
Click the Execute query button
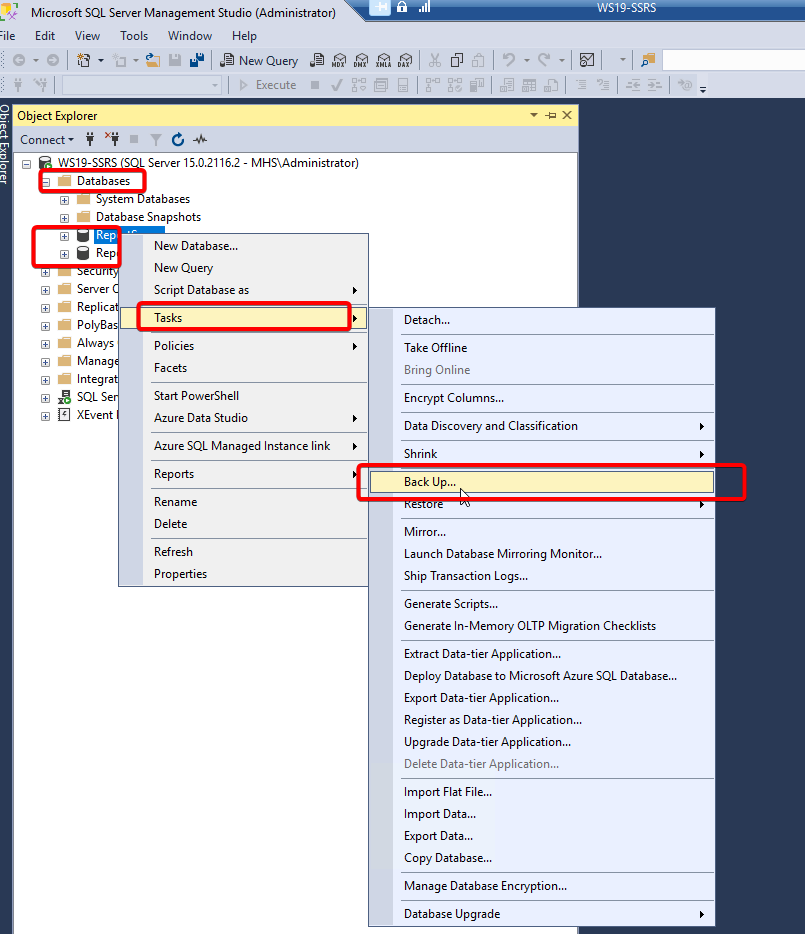click(268, 85)
